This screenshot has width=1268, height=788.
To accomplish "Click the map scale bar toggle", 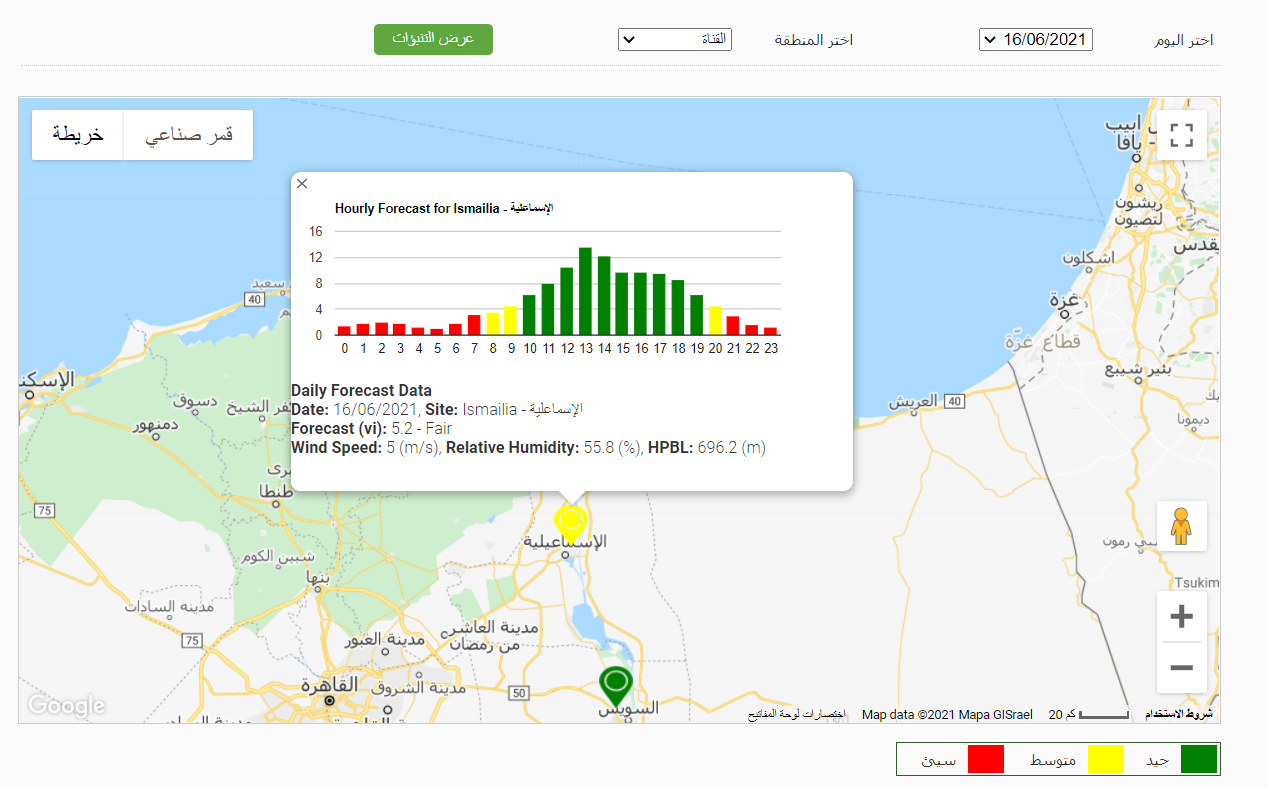I will coord(1088,714).
